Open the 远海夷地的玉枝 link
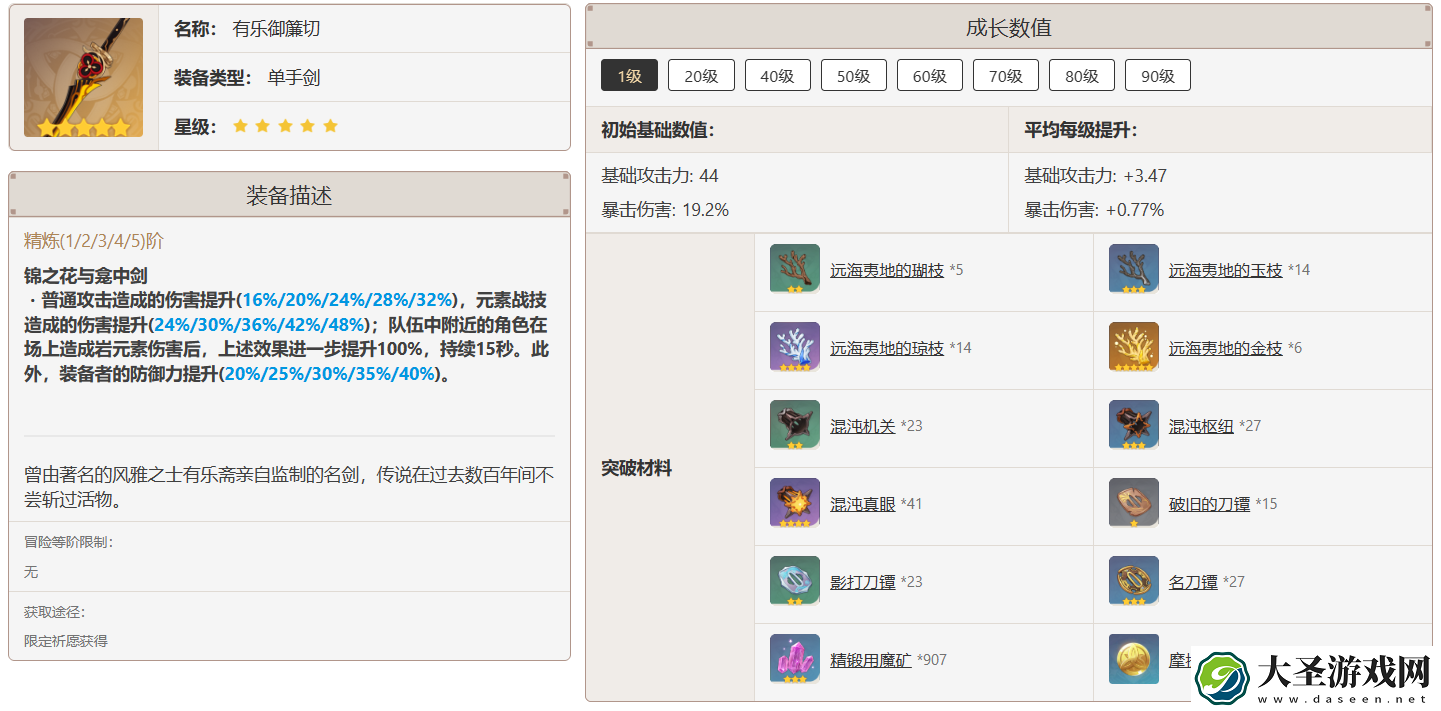The width and height of the screenshot is (1441, 711). click(1226, 270)
